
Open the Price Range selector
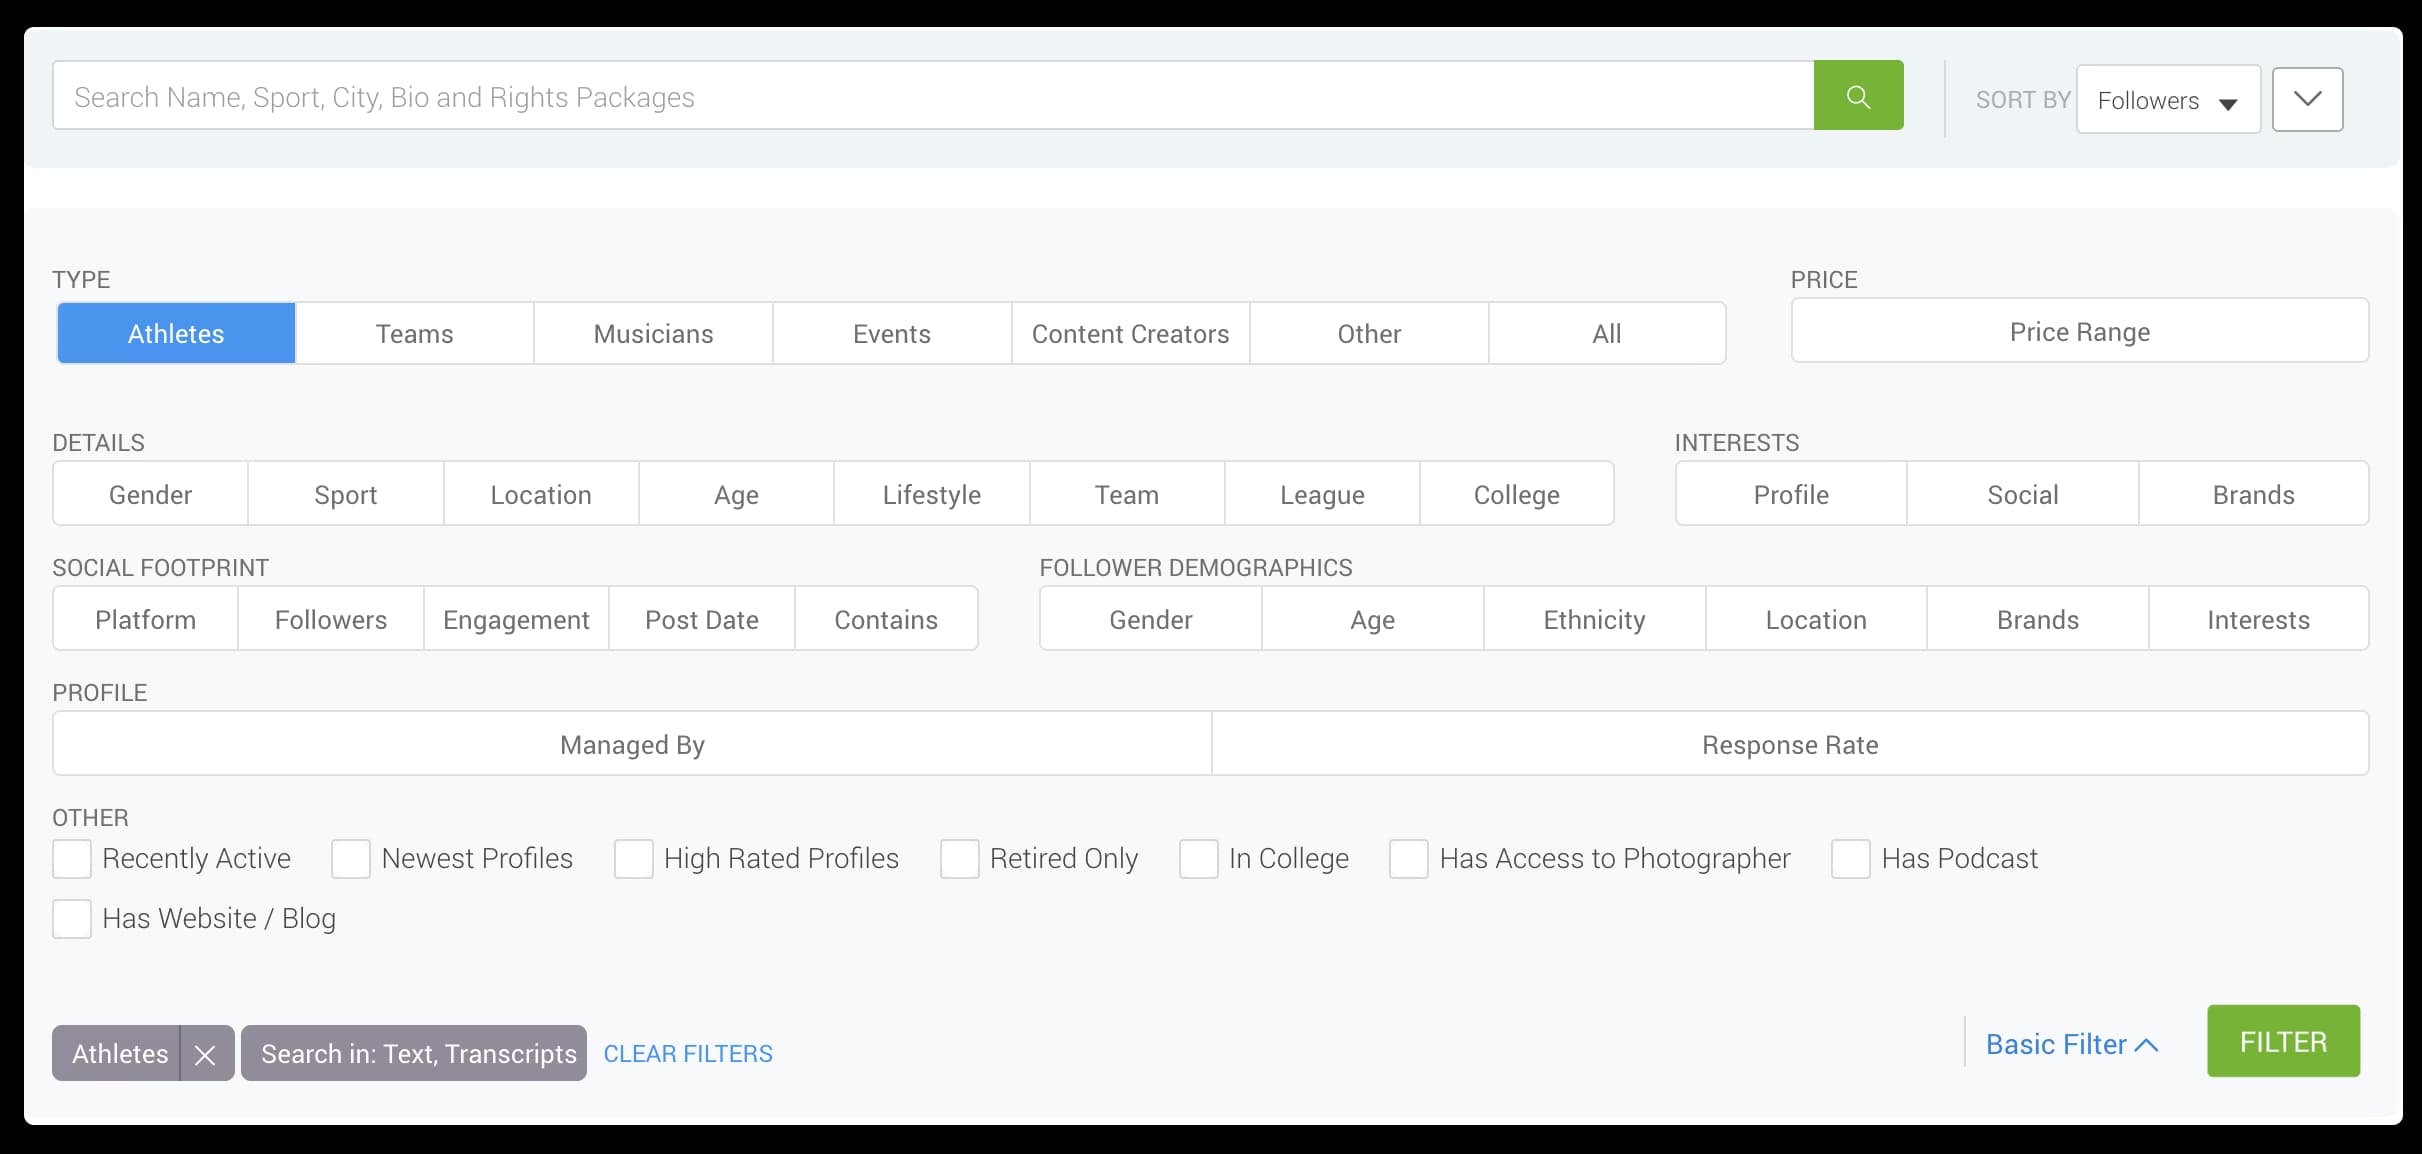coord(2079,331)
